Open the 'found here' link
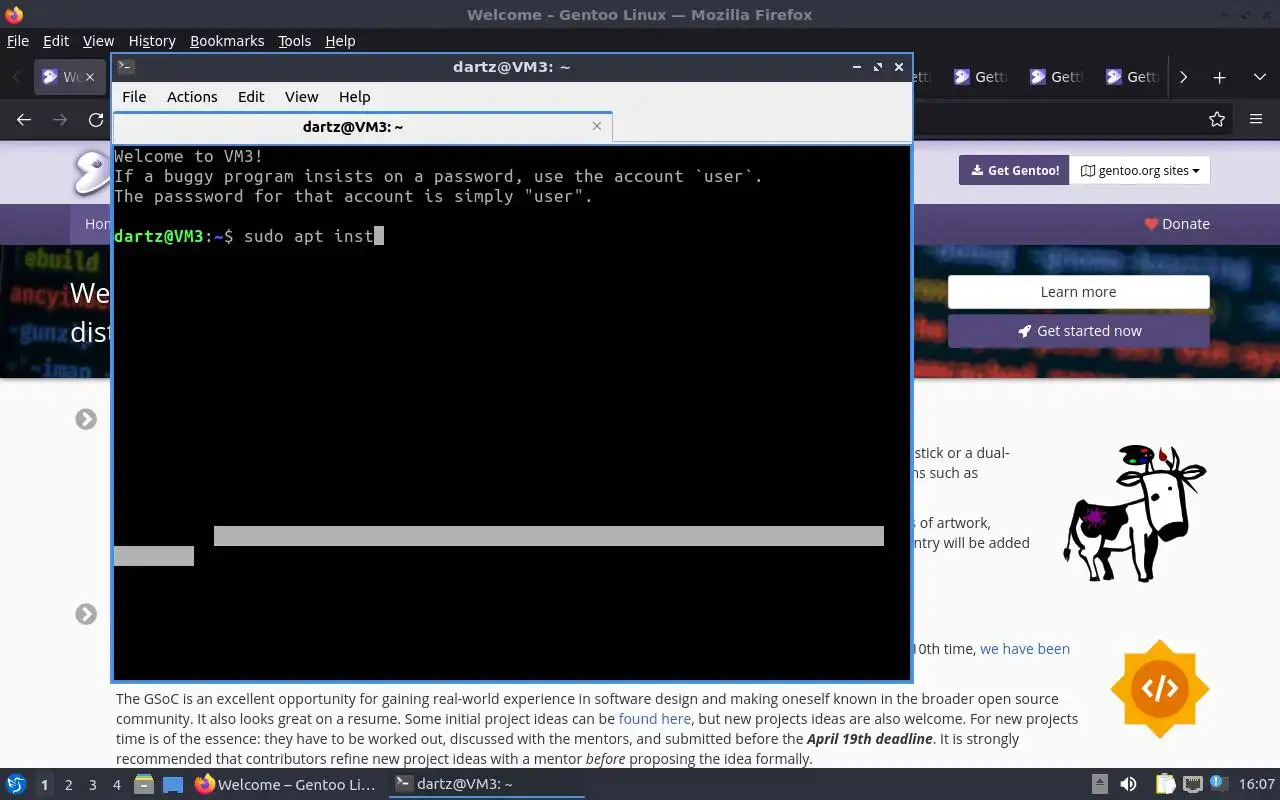 click(x=655, y=719)
